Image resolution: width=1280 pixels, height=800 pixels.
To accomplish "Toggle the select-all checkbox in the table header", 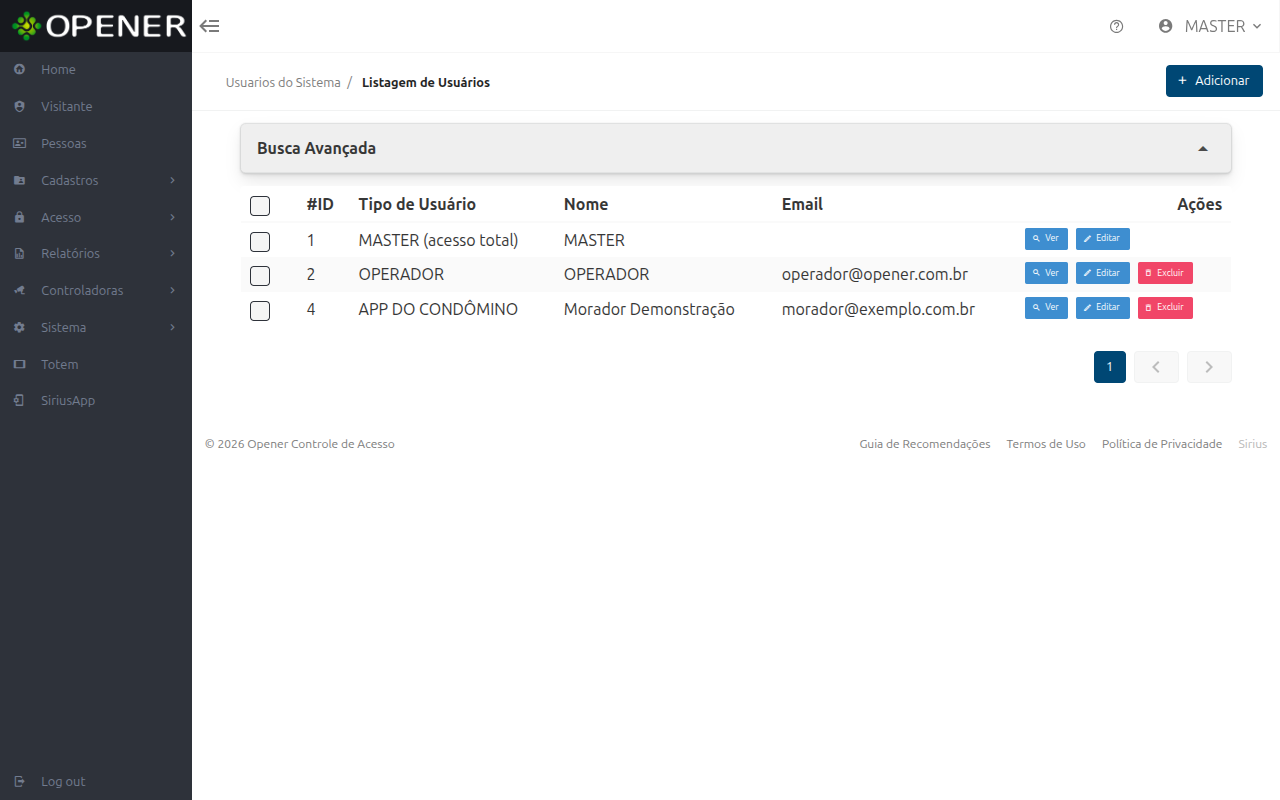I will pyautogui.click(x=260, y=206).
